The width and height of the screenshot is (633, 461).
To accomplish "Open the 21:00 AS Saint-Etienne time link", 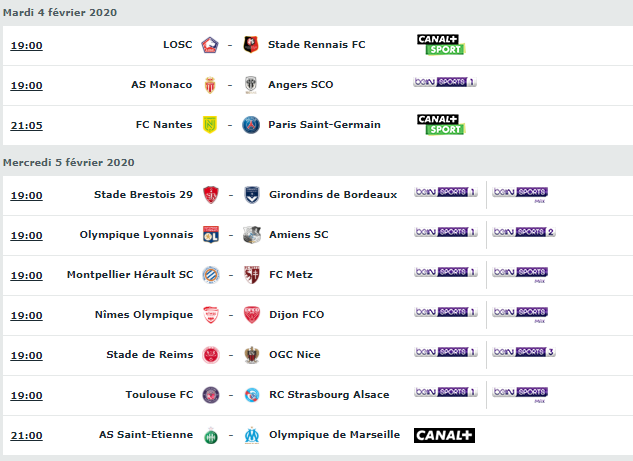I will click(x=26, y=436).
